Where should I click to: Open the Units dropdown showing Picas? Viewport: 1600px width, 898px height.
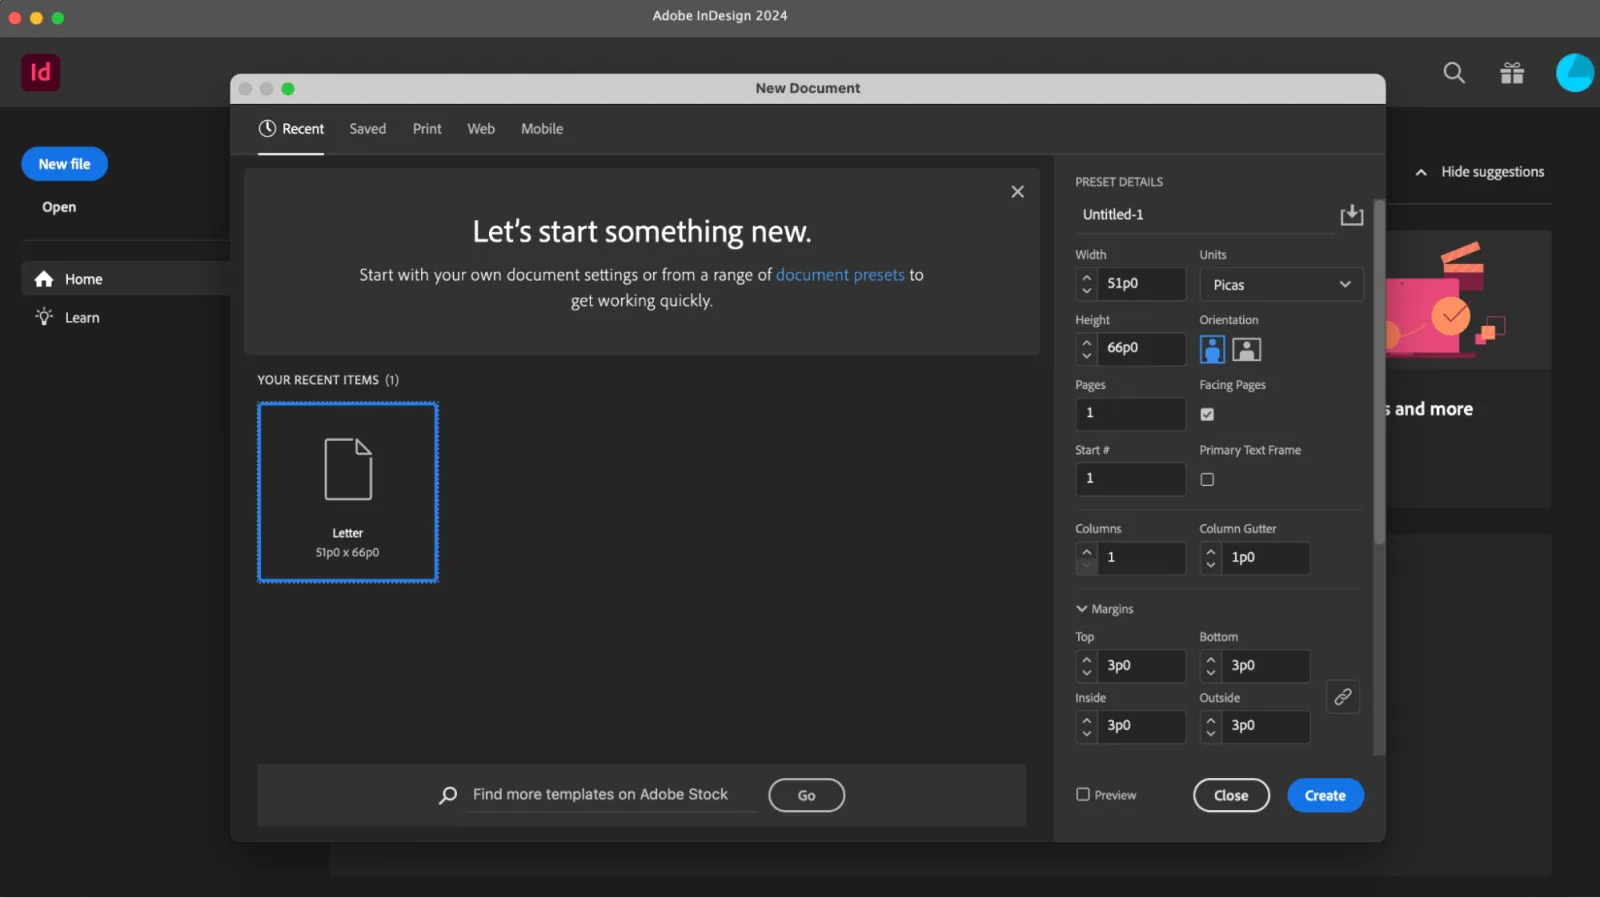click(1281, 285)
